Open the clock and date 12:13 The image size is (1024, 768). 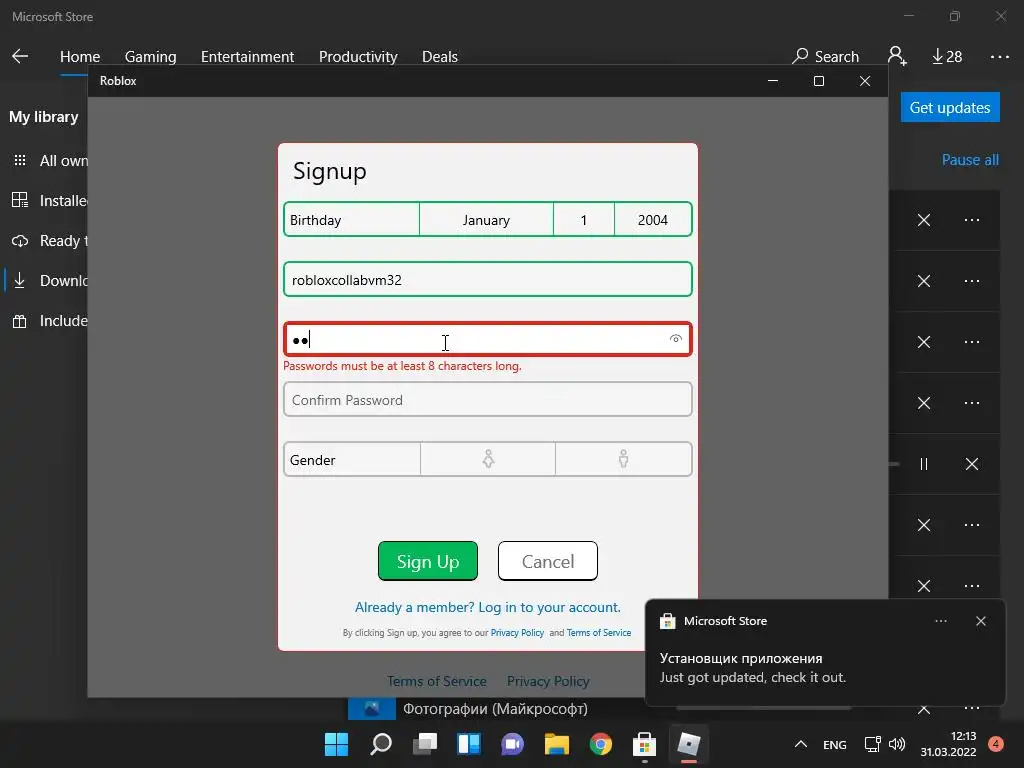coord(948,744)
